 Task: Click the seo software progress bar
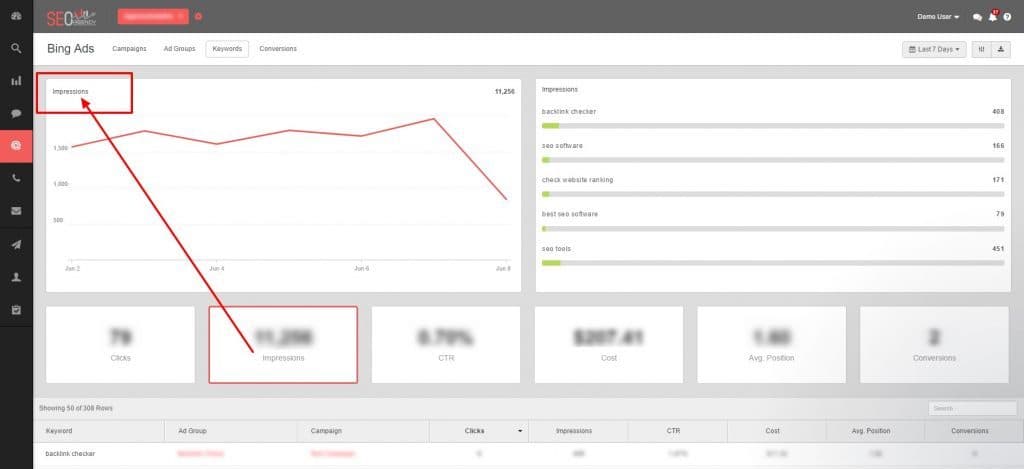pyautogui.click(x=773, y=159)
